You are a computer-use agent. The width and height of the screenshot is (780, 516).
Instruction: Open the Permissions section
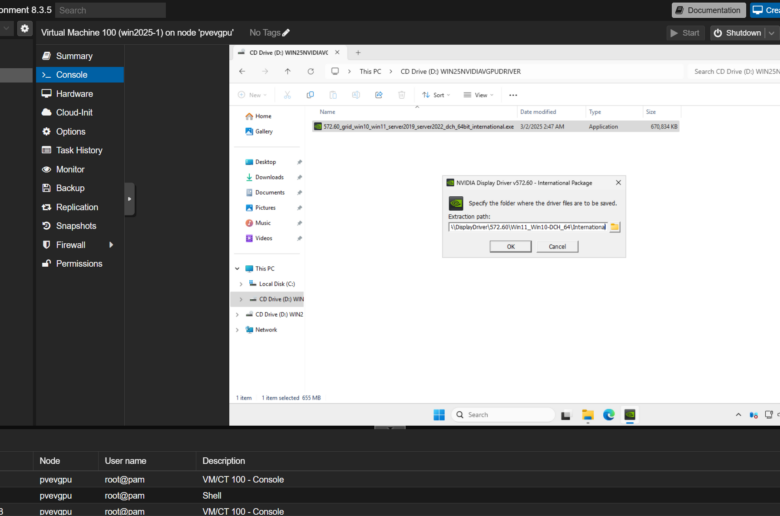click(x=80, y=264)
